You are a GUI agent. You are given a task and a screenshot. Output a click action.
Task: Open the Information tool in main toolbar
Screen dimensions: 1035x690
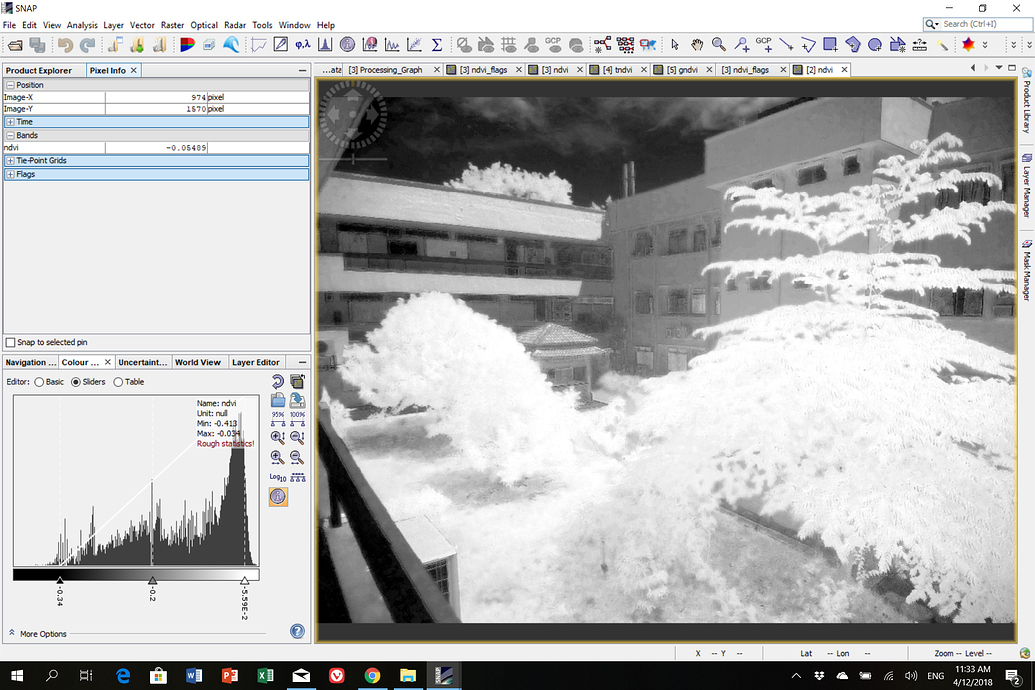[x=347, y=44]
